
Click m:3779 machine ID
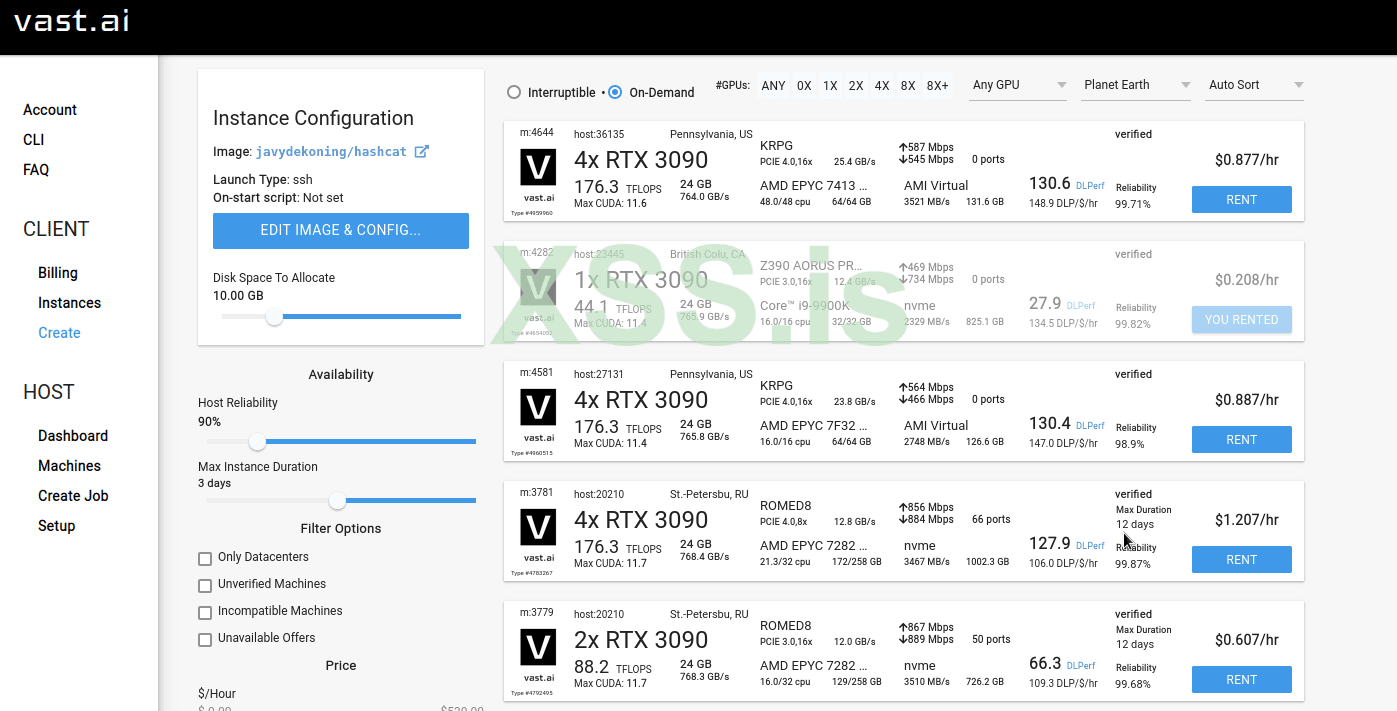tap(537, 613)
